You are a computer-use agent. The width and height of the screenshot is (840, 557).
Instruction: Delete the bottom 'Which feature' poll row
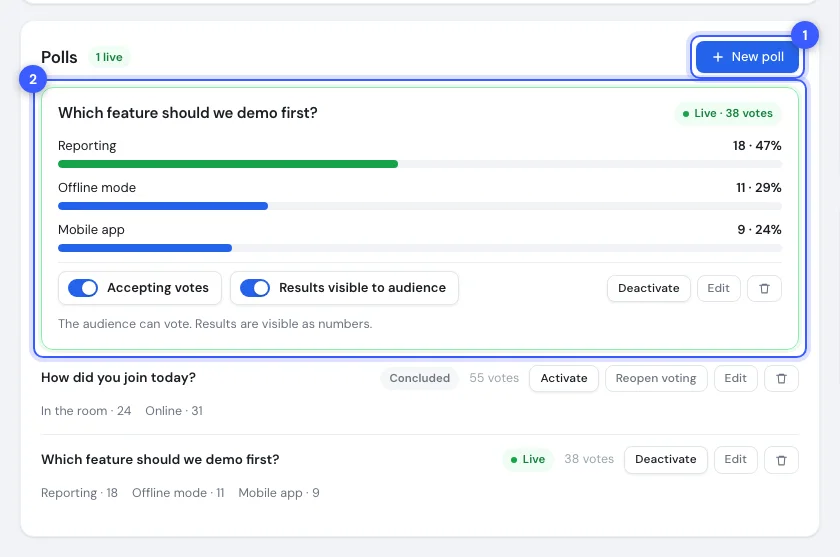click(x=781, y=460)
